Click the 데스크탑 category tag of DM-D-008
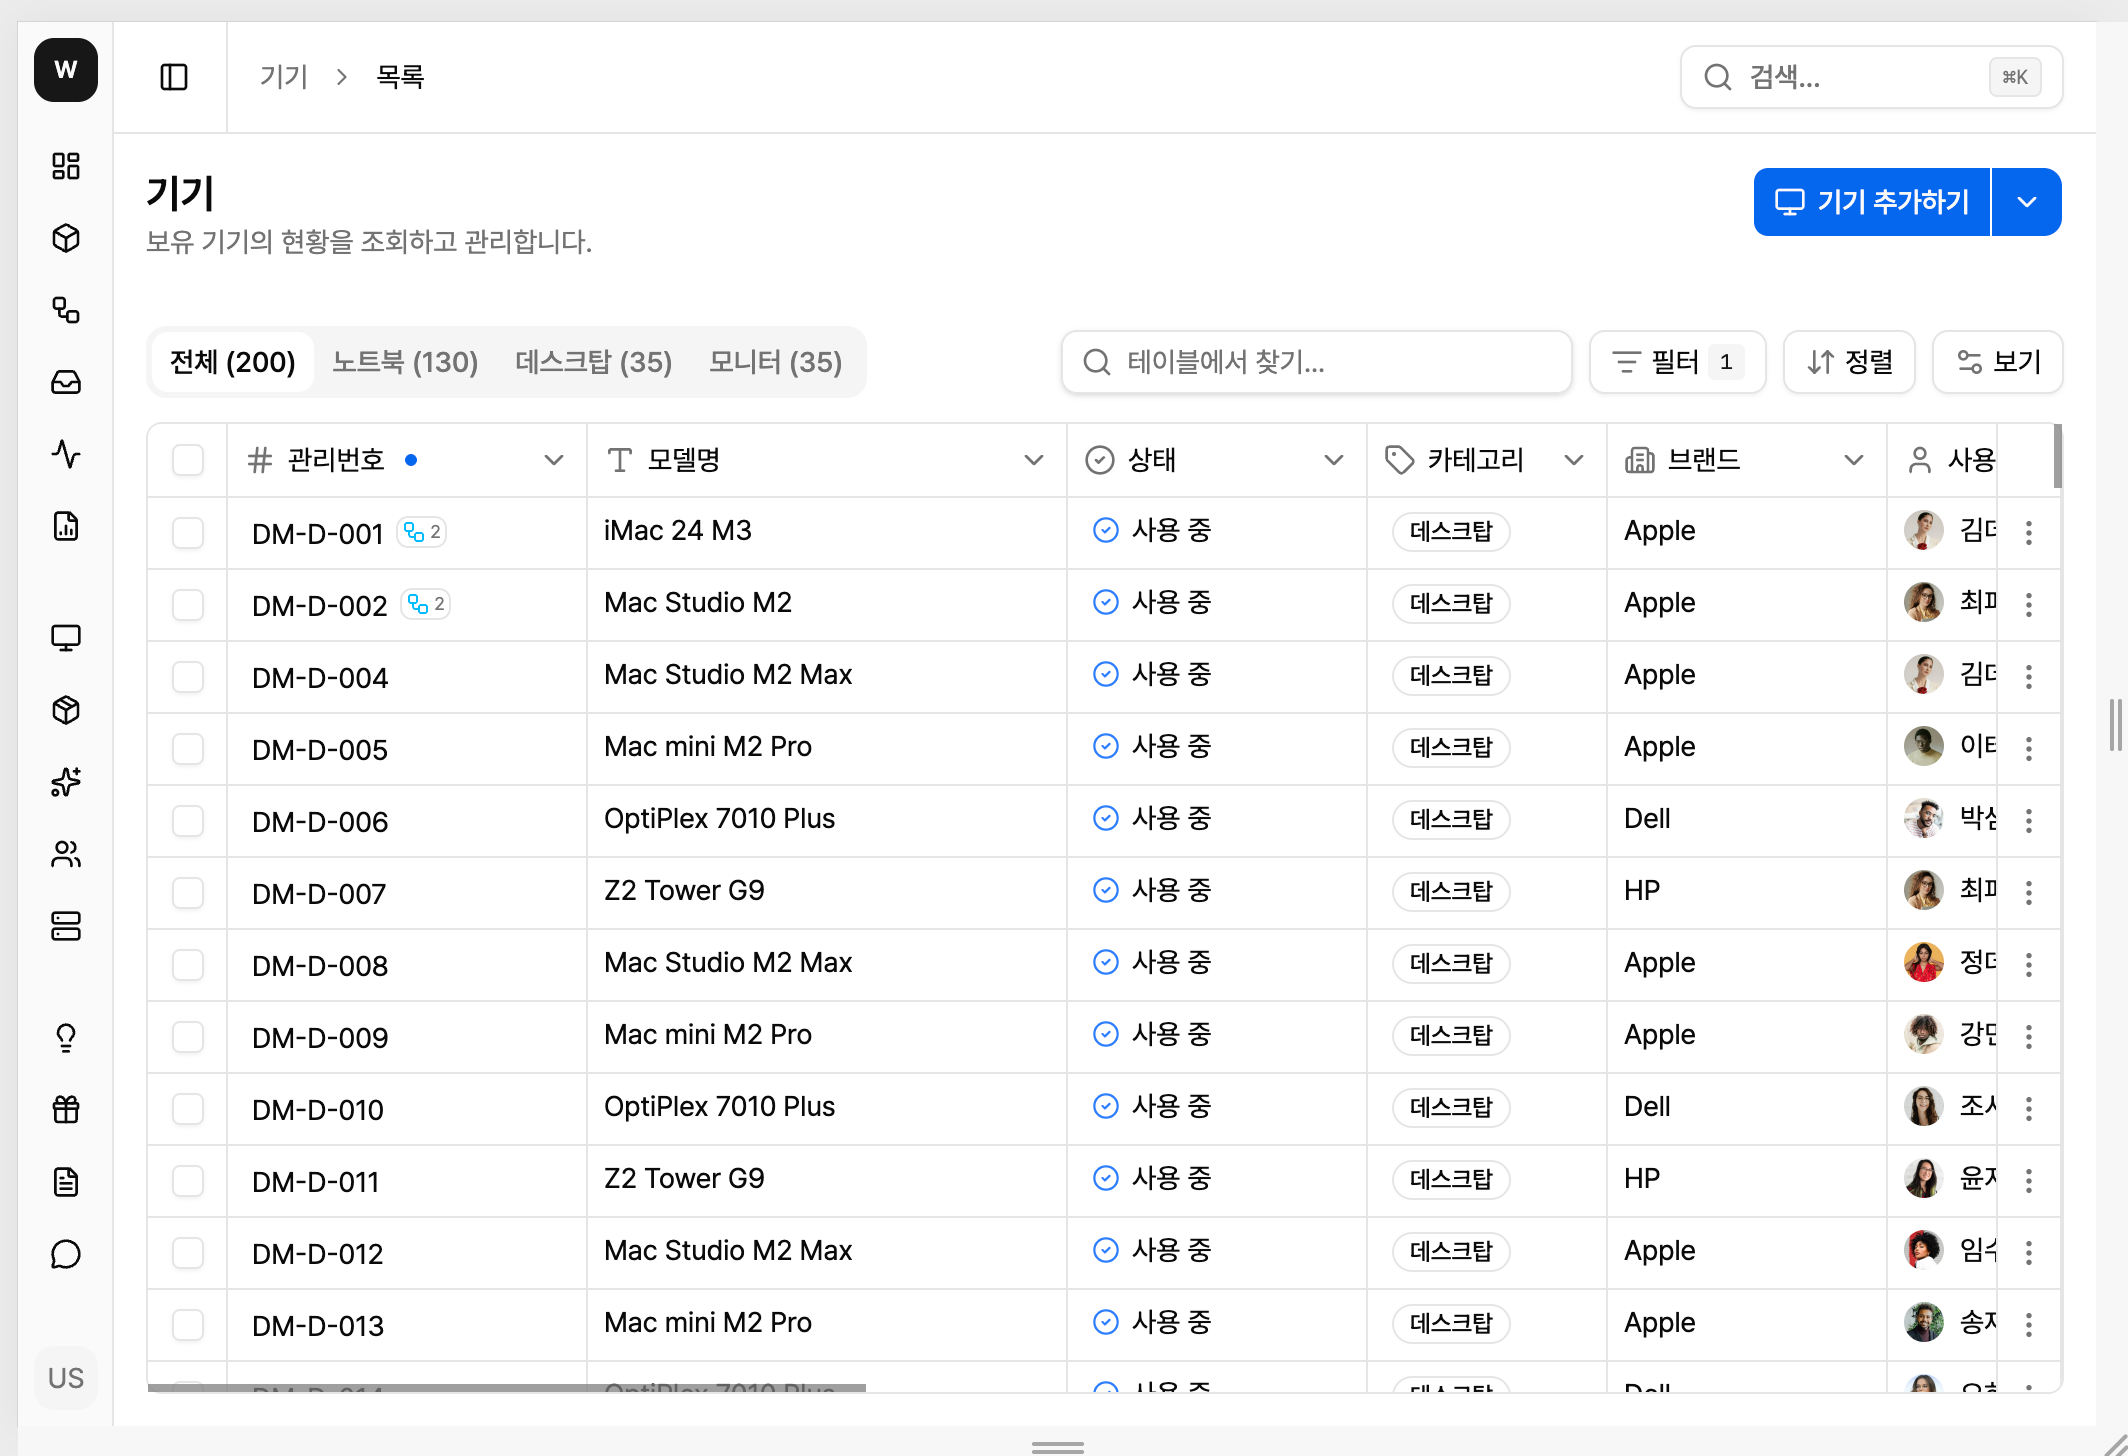Viewport: 2128px width, 1456px height. [x=1451, y=964]
